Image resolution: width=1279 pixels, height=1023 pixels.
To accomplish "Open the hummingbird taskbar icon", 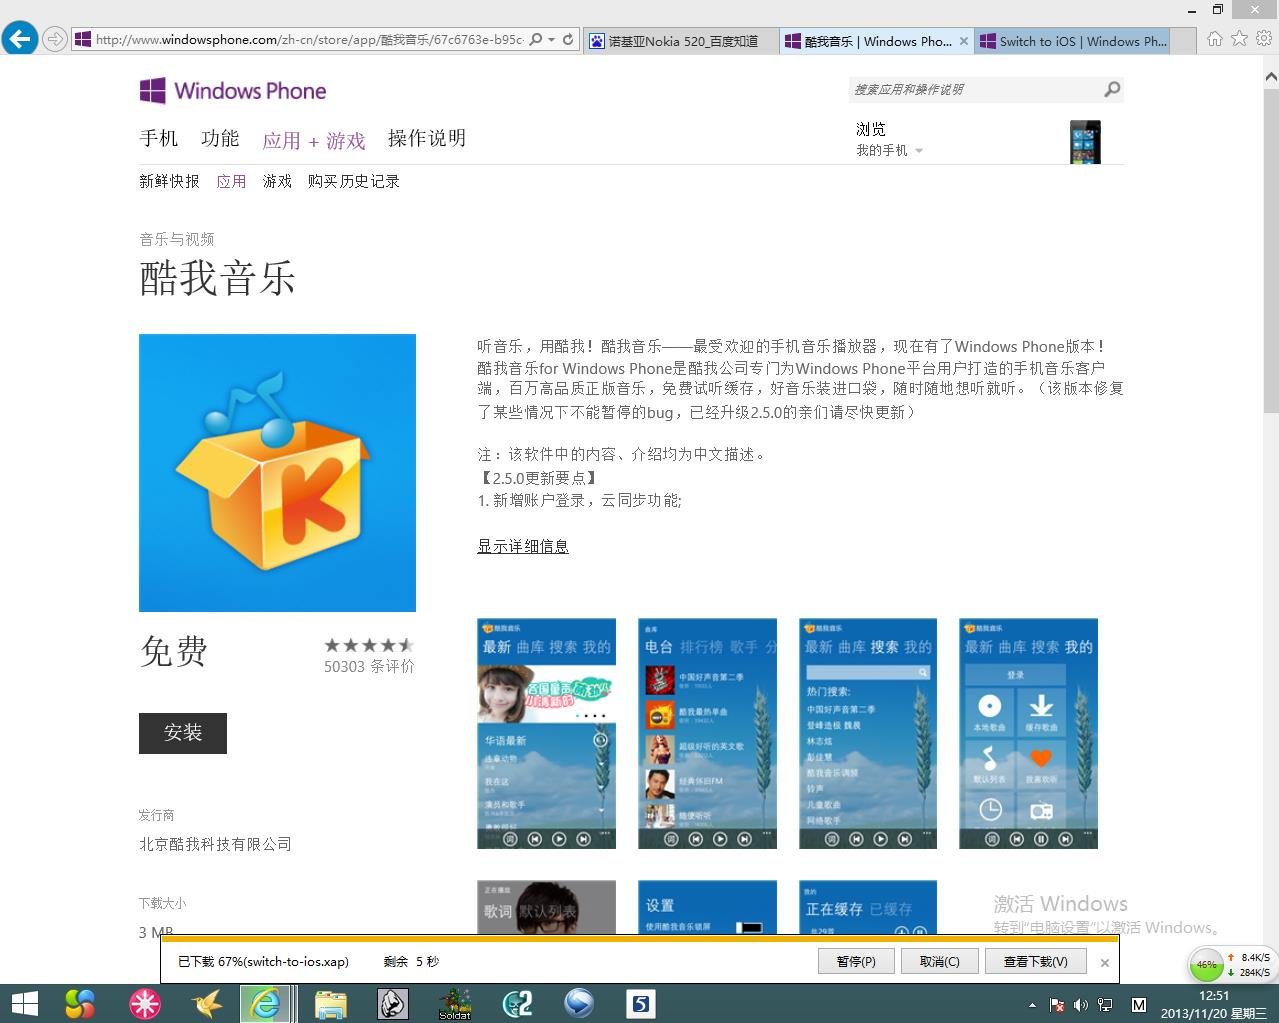I will [207, 1004].
